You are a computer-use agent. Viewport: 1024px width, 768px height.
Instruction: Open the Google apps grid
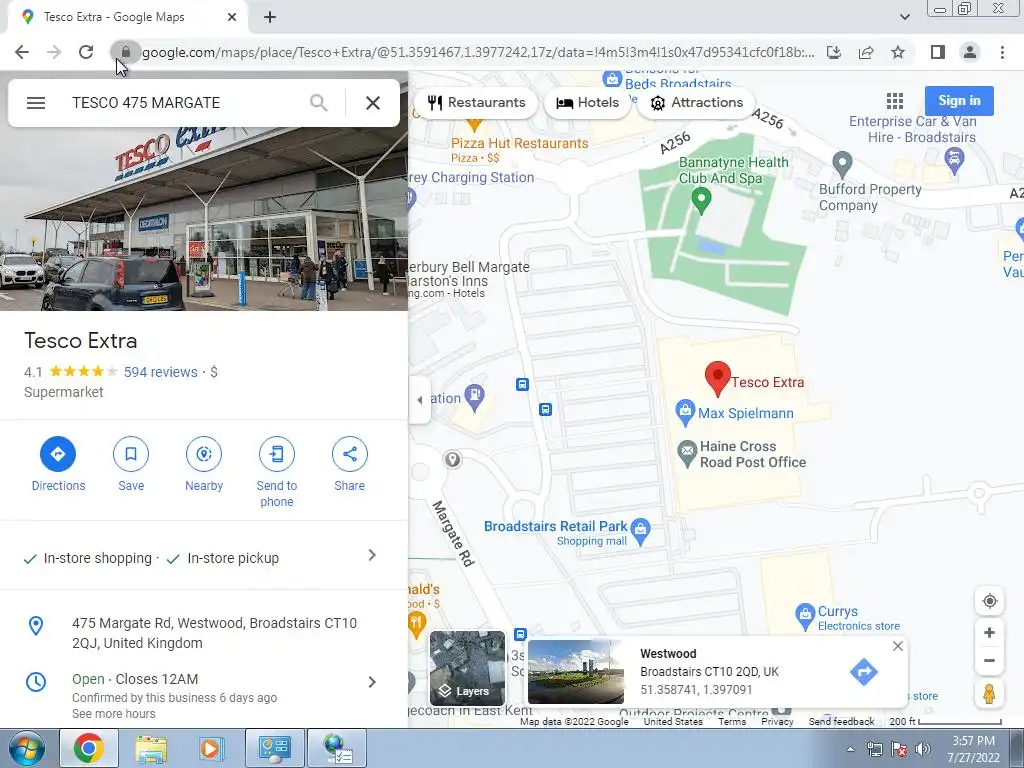click(x=895, y=101)
